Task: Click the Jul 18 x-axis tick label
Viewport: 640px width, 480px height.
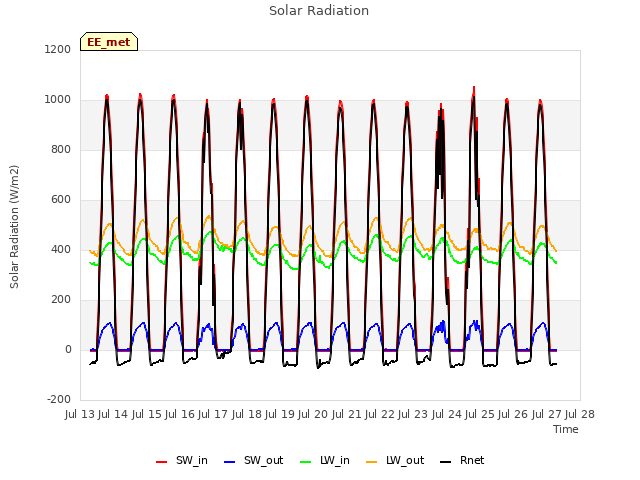Action: (247, 414)
